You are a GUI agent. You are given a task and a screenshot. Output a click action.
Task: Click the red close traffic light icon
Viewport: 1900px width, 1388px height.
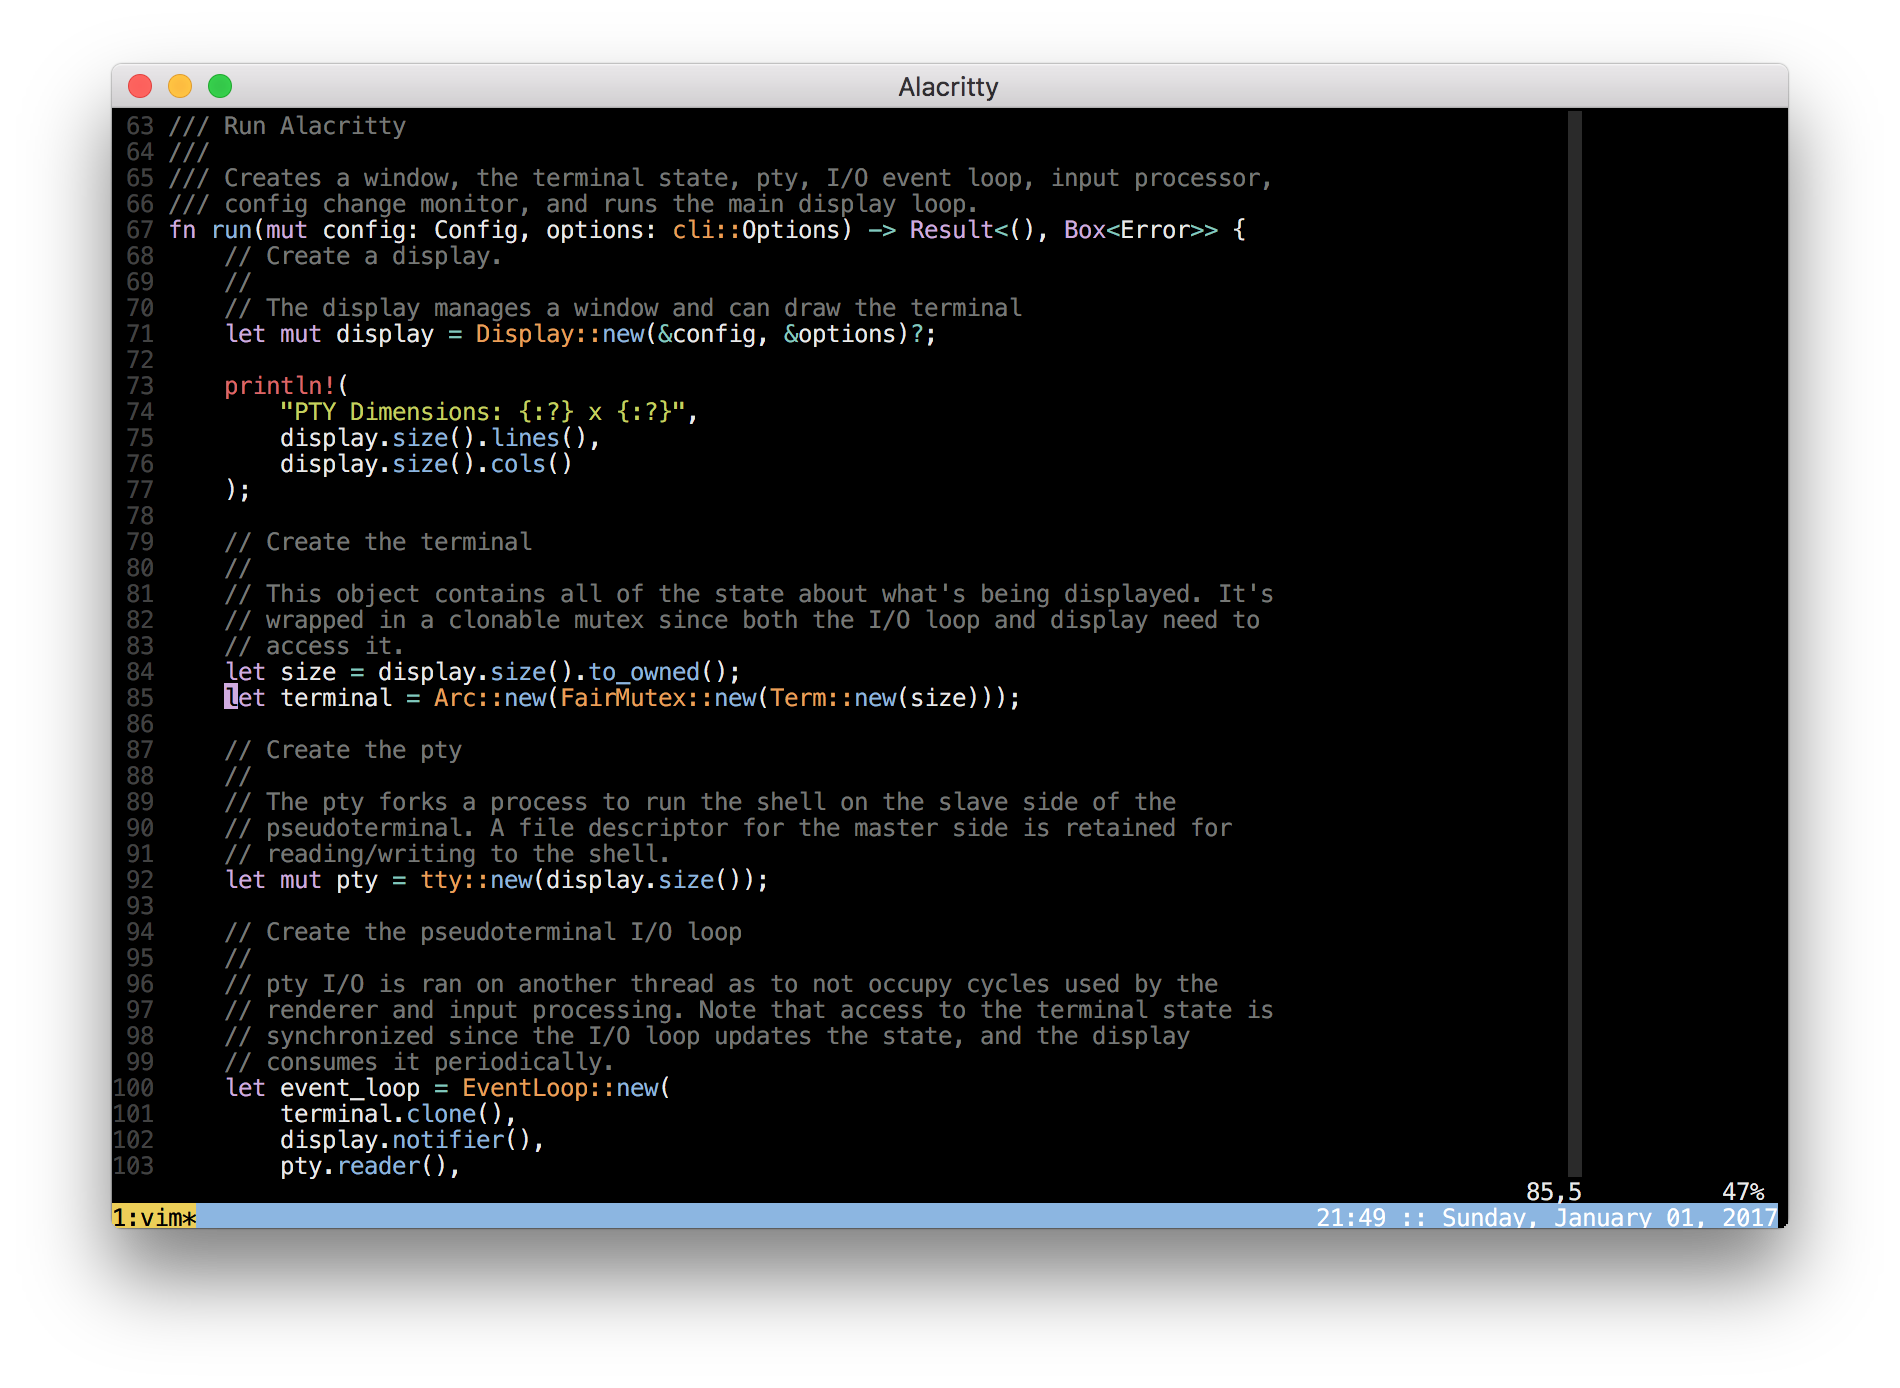[140, 87]
